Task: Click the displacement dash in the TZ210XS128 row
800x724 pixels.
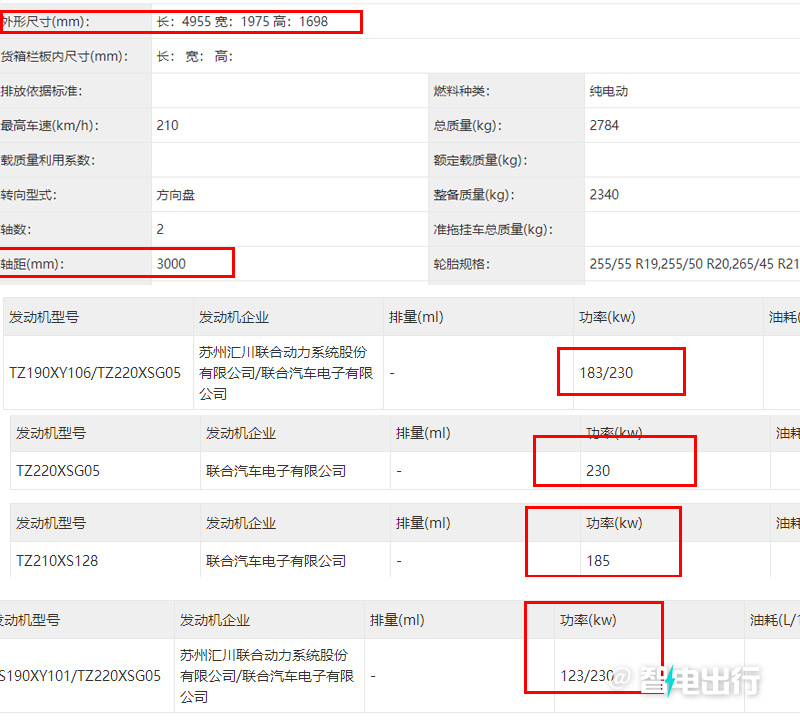Action: (399, 561)
